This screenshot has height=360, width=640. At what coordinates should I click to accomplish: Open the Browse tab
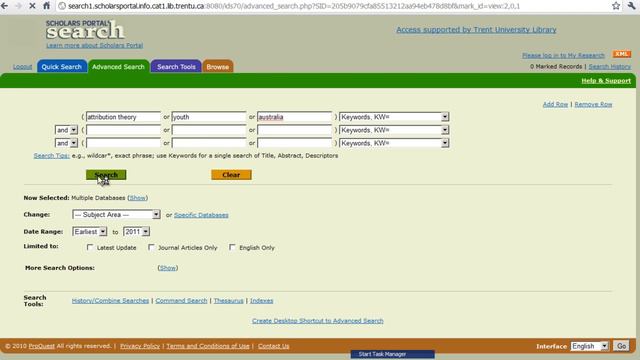[x=218, y=67]
